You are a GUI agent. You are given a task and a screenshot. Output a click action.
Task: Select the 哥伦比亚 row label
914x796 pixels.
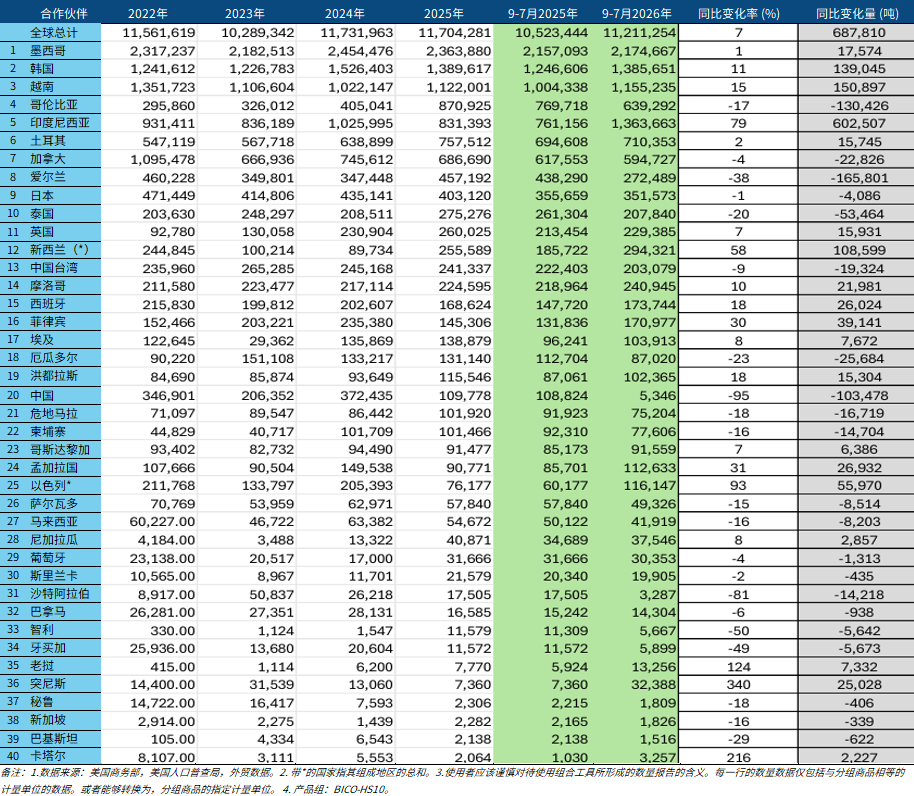point(54,105)
